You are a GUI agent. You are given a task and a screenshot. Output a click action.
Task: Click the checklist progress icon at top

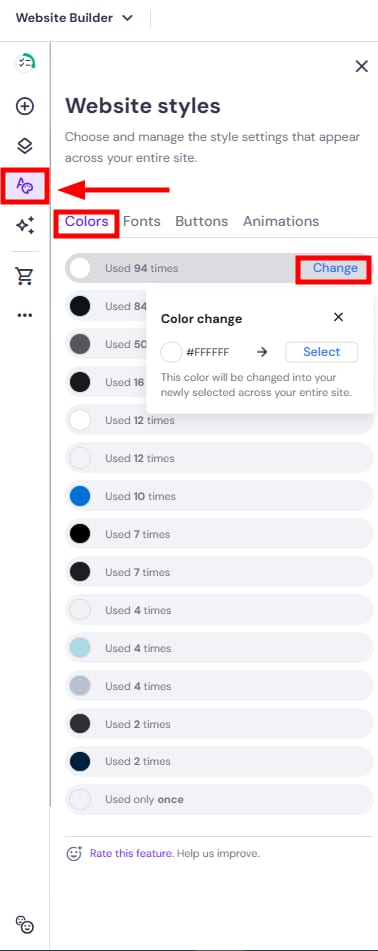click(x=25, y=62)
